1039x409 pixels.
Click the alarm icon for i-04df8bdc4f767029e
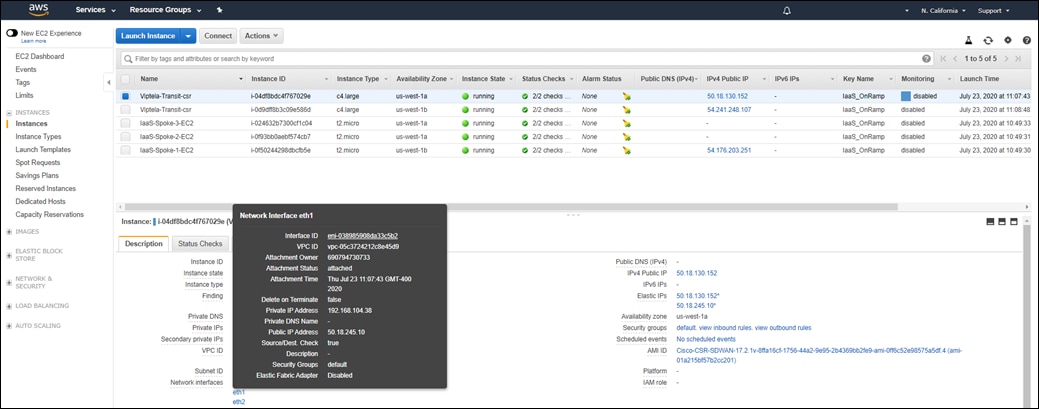[626, 97]
